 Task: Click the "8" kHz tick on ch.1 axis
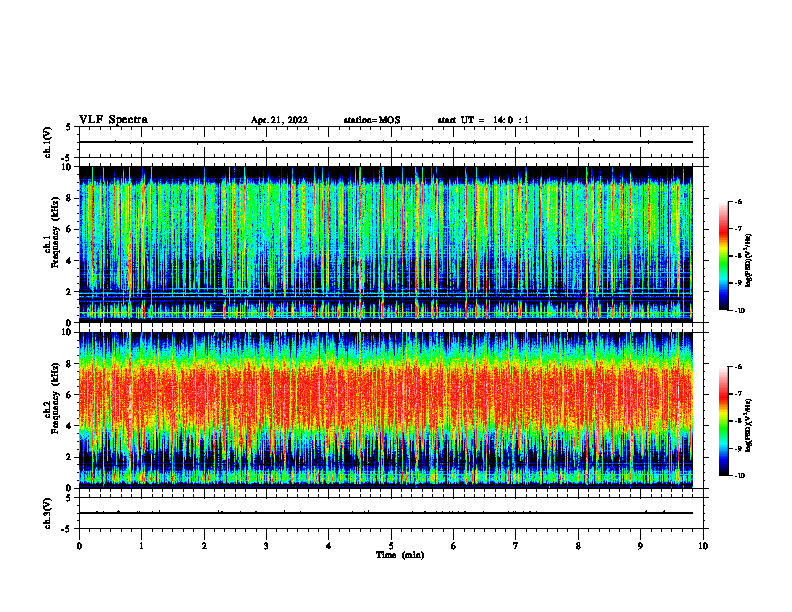click(70, 198)
